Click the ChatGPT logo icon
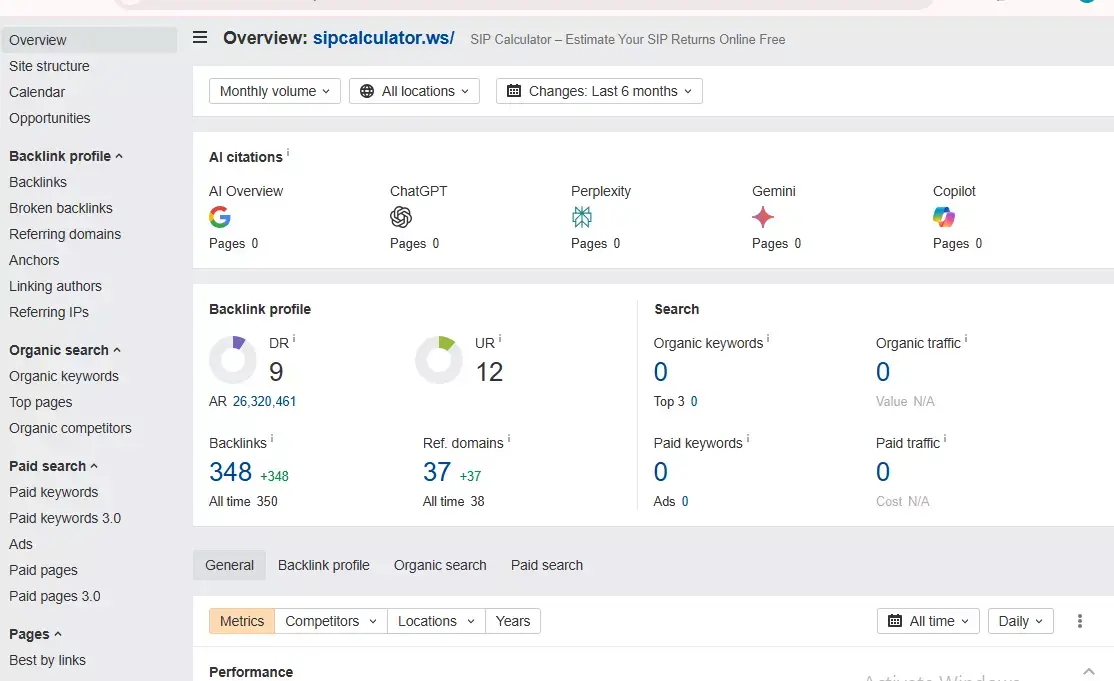1114x681 pixels. tap(401, 217)
